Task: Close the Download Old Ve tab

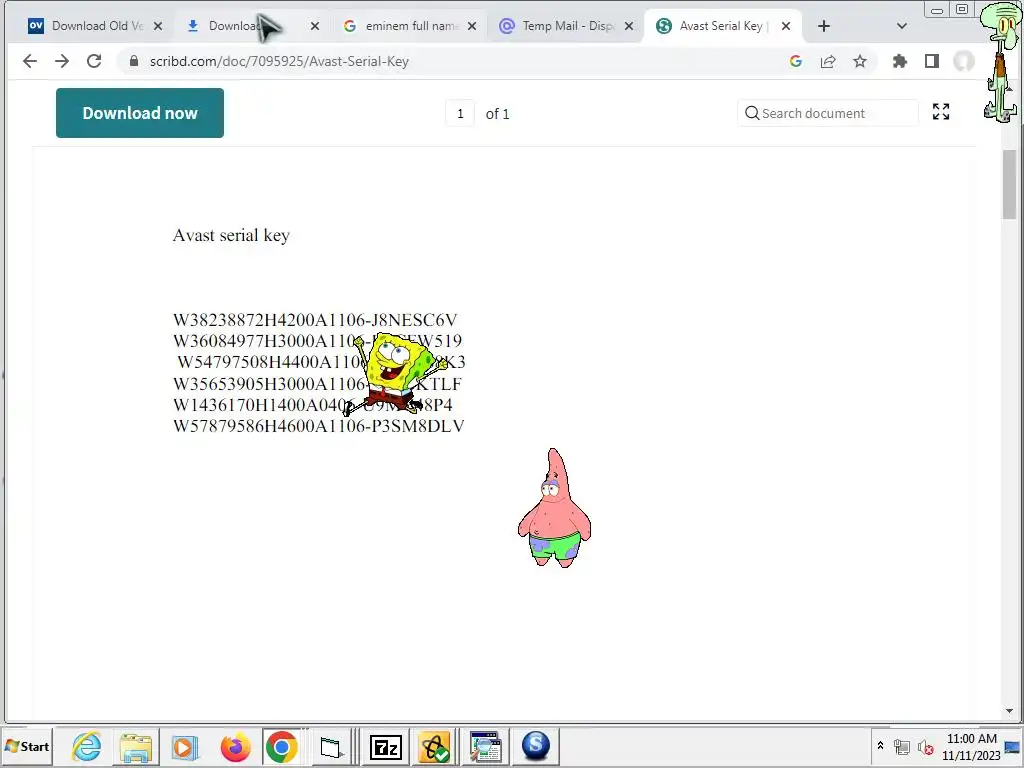Action: pyautogui.click(x=158, y=26)
